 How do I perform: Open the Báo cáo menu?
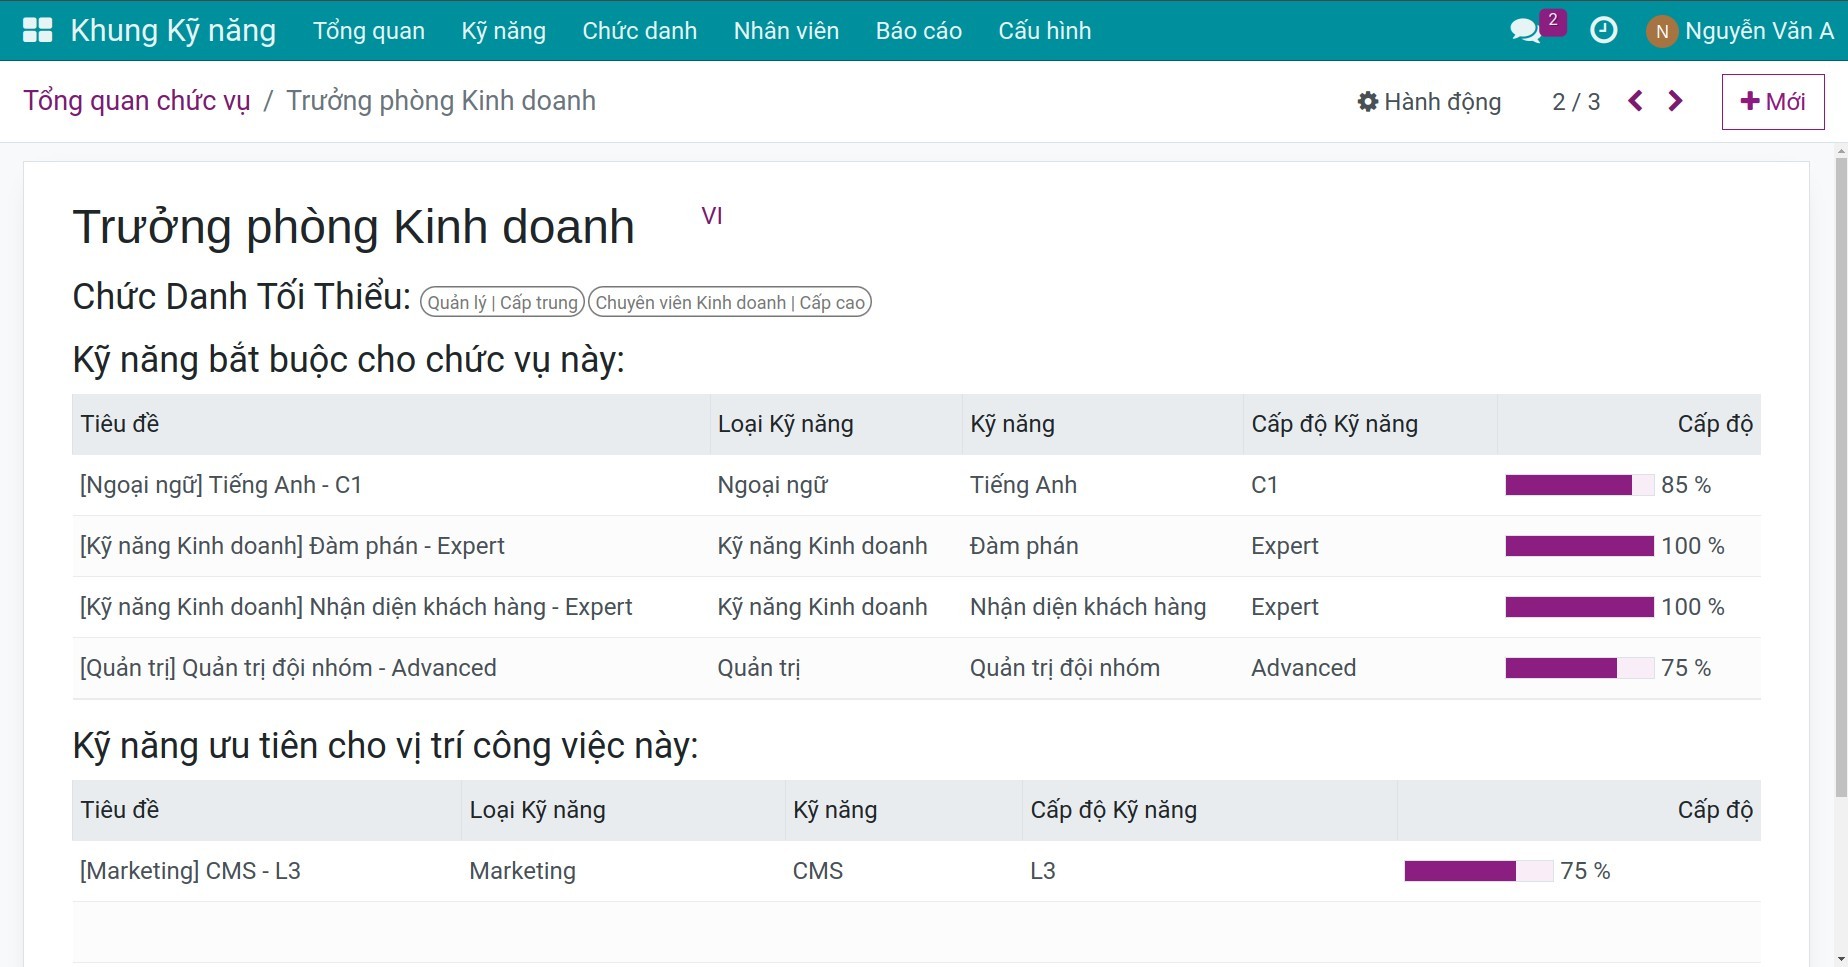click(x=919, y=31)
